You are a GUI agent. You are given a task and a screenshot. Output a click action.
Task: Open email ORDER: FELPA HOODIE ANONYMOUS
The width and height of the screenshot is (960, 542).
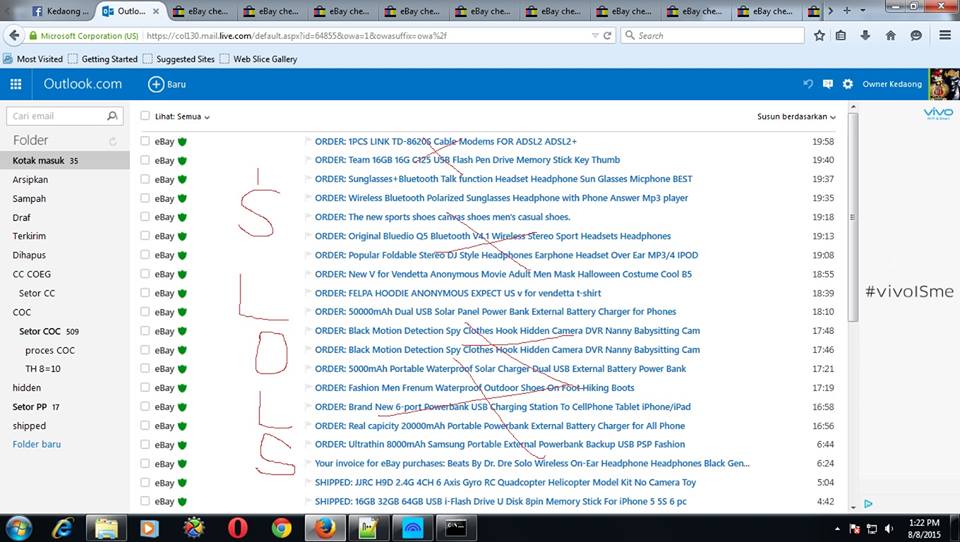[458, 293]
